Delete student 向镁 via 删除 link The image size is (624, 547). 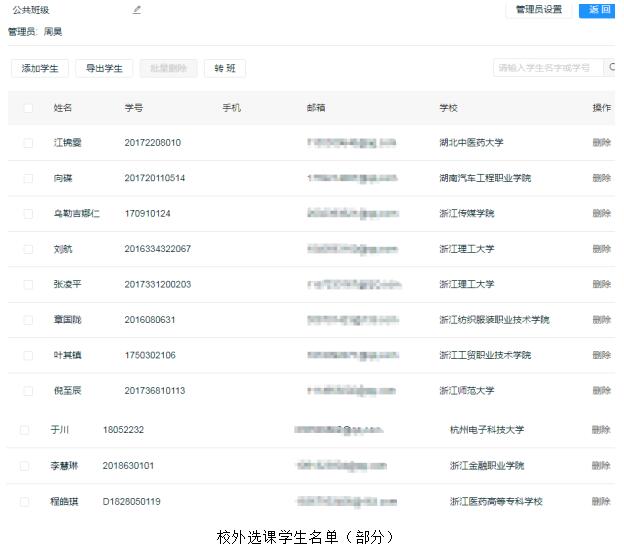coord(601,178)
